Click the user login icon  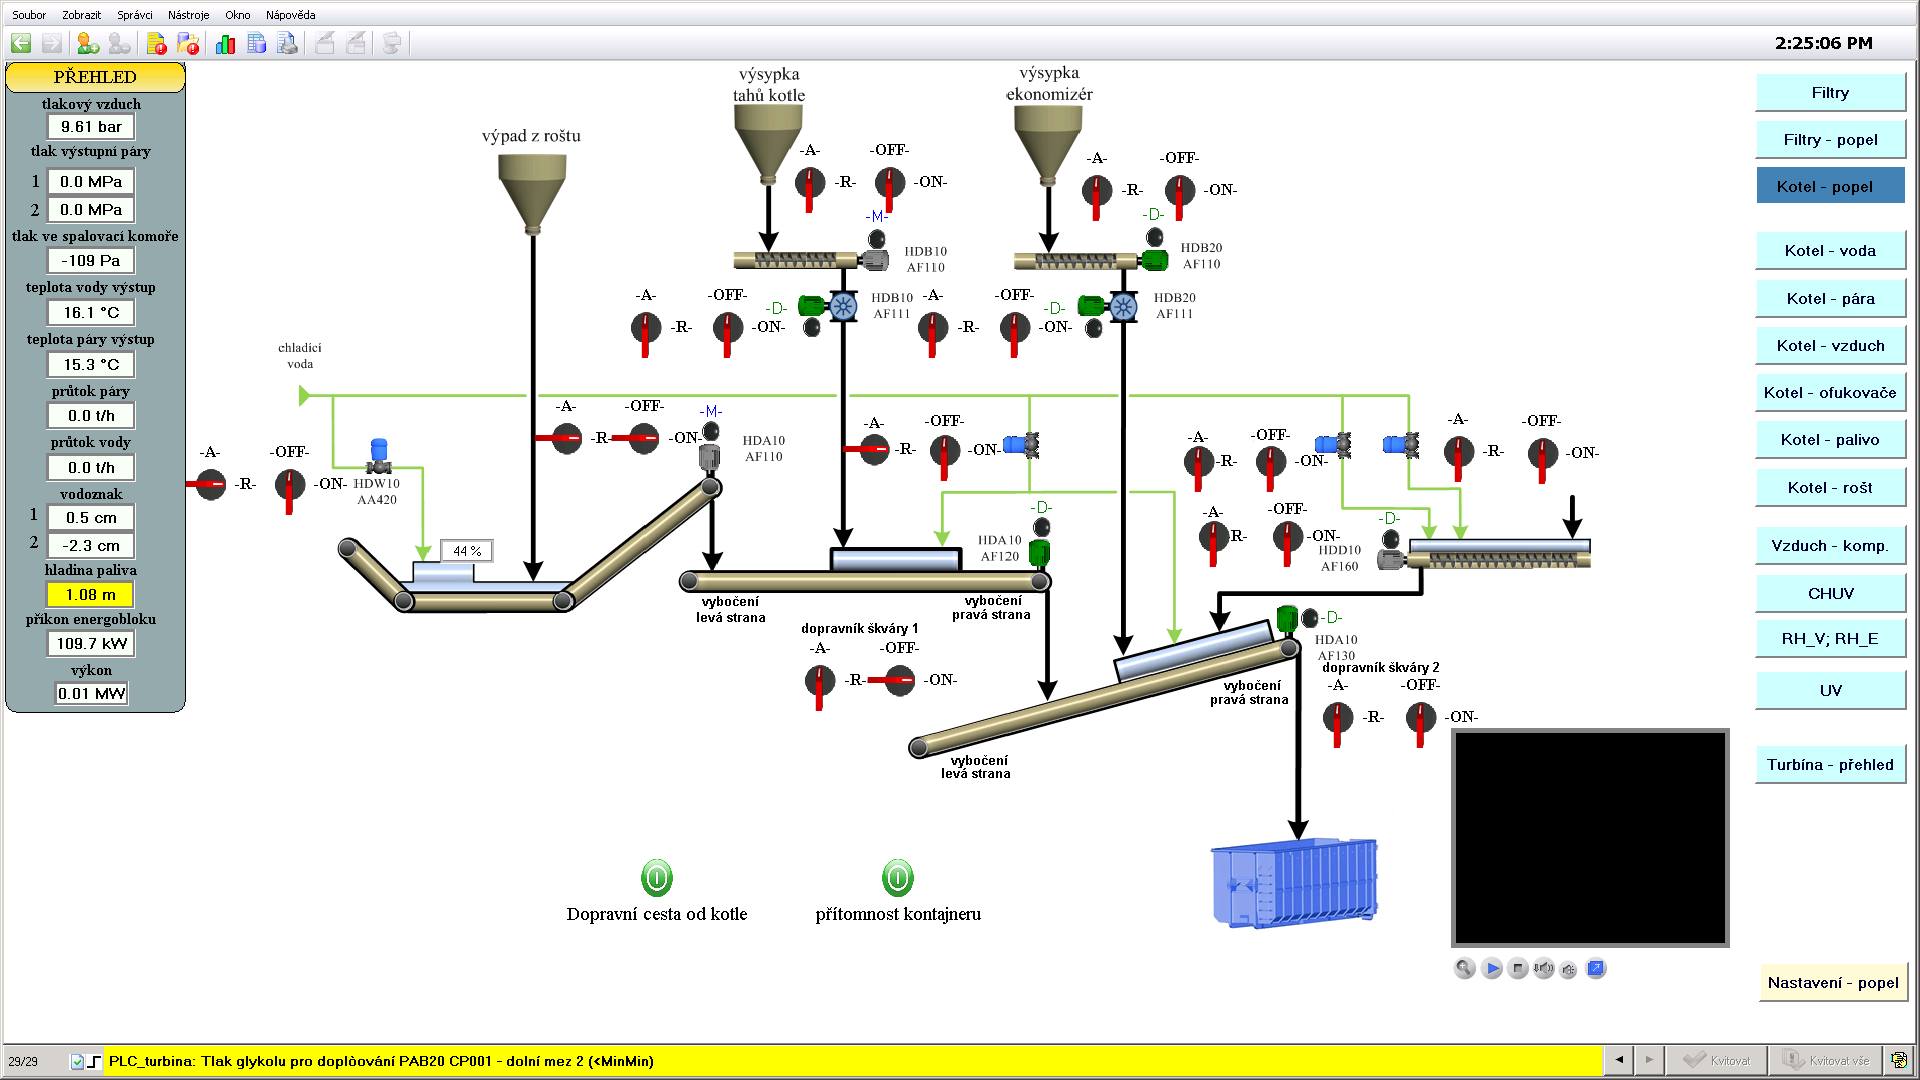coord(87,43)
